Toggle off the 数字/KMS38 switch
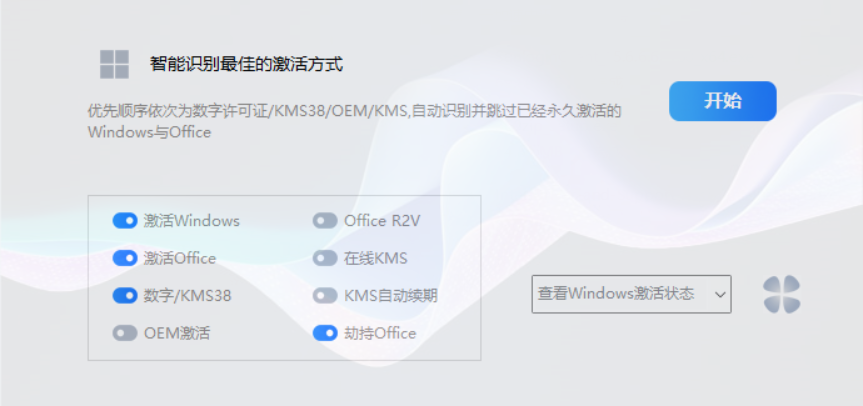Image resolution: width=863 pixels, height=406 pixels. click(125, 296)
